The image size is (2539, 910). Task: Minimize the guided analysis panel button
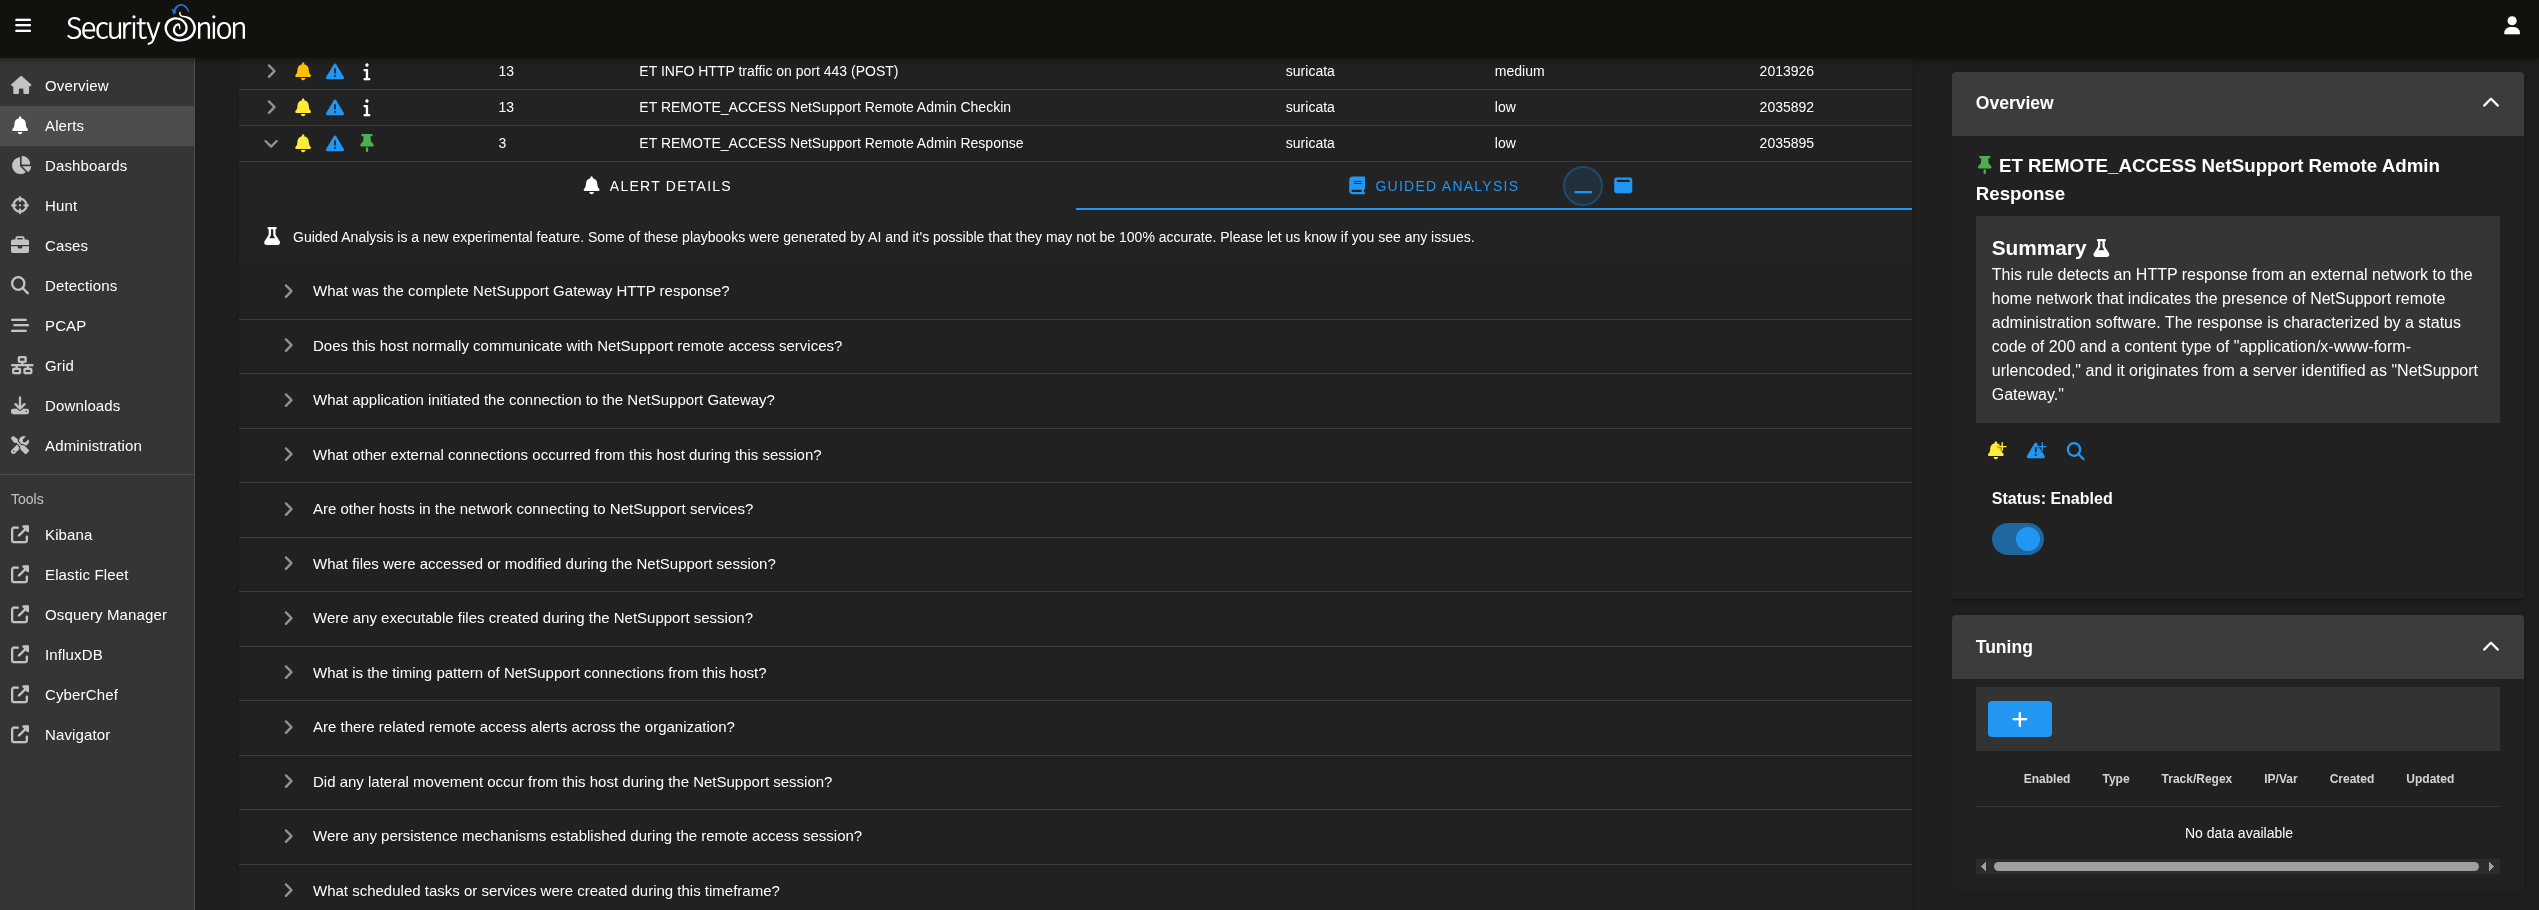click(1583, 186)
